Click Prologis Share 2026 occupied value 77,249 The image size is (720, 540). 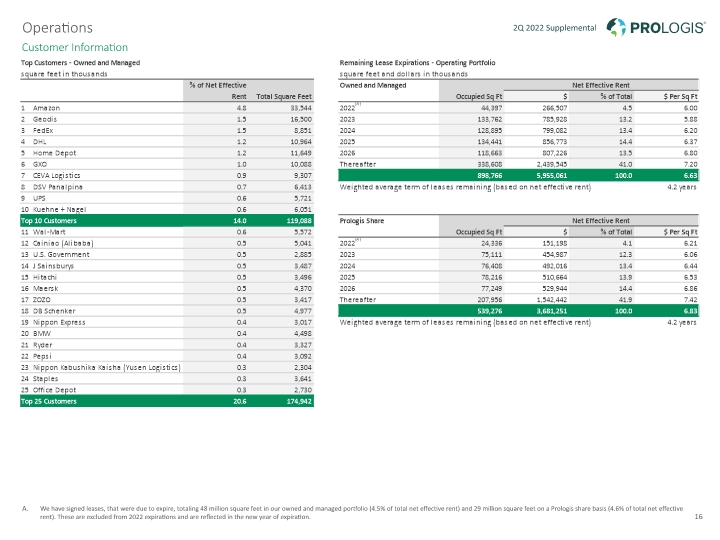[x=491, y=288]
